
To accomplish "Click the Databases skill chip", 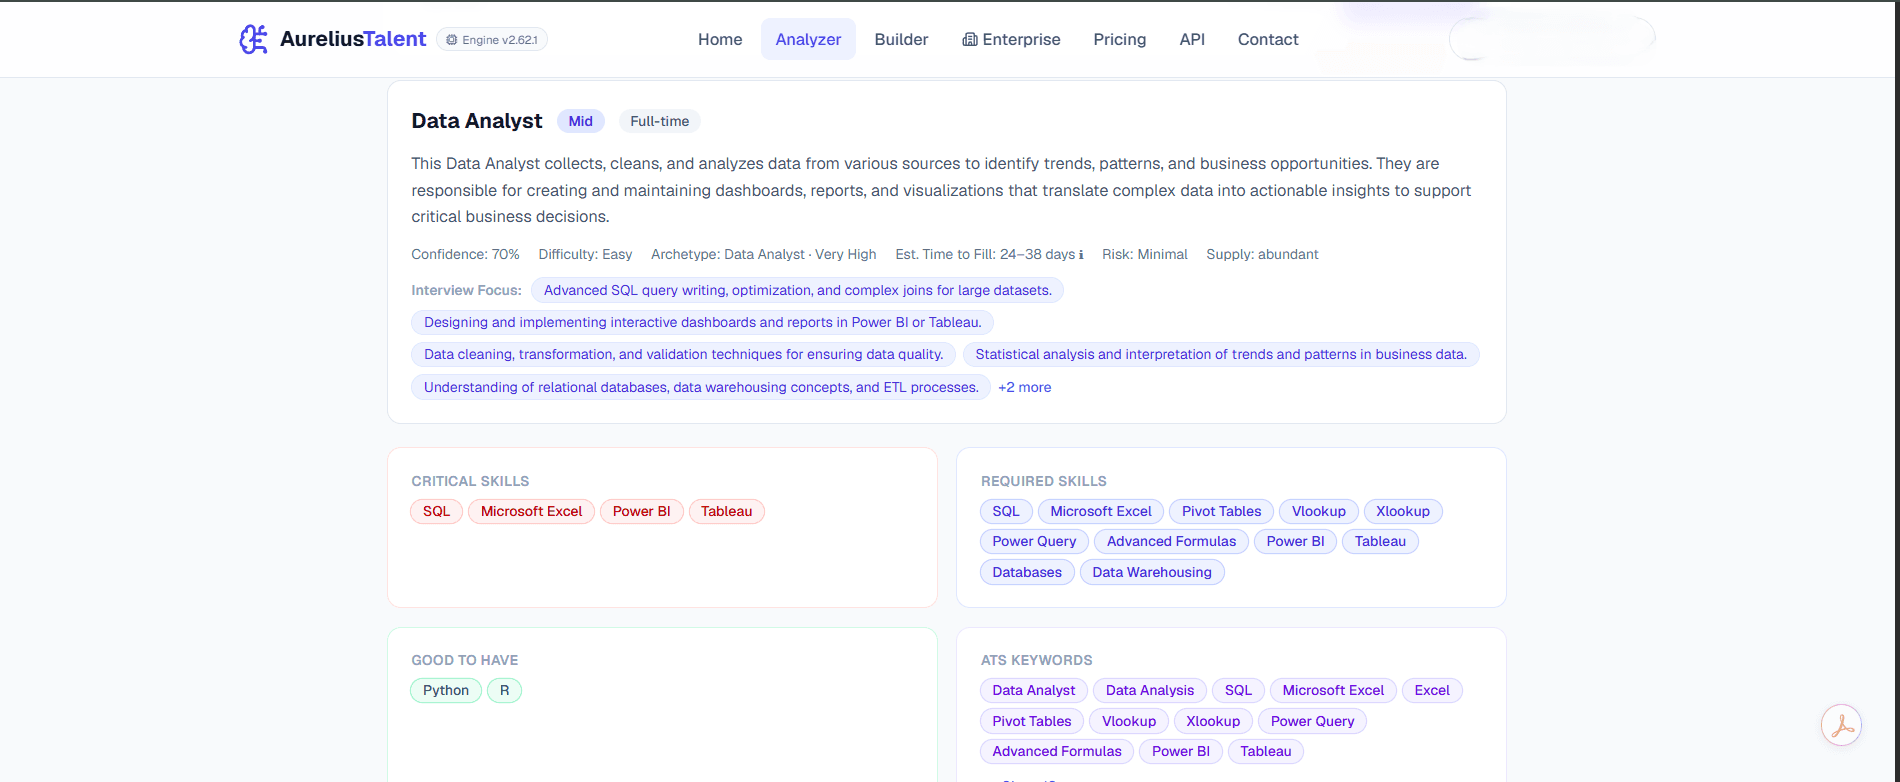I will 1027,572.
